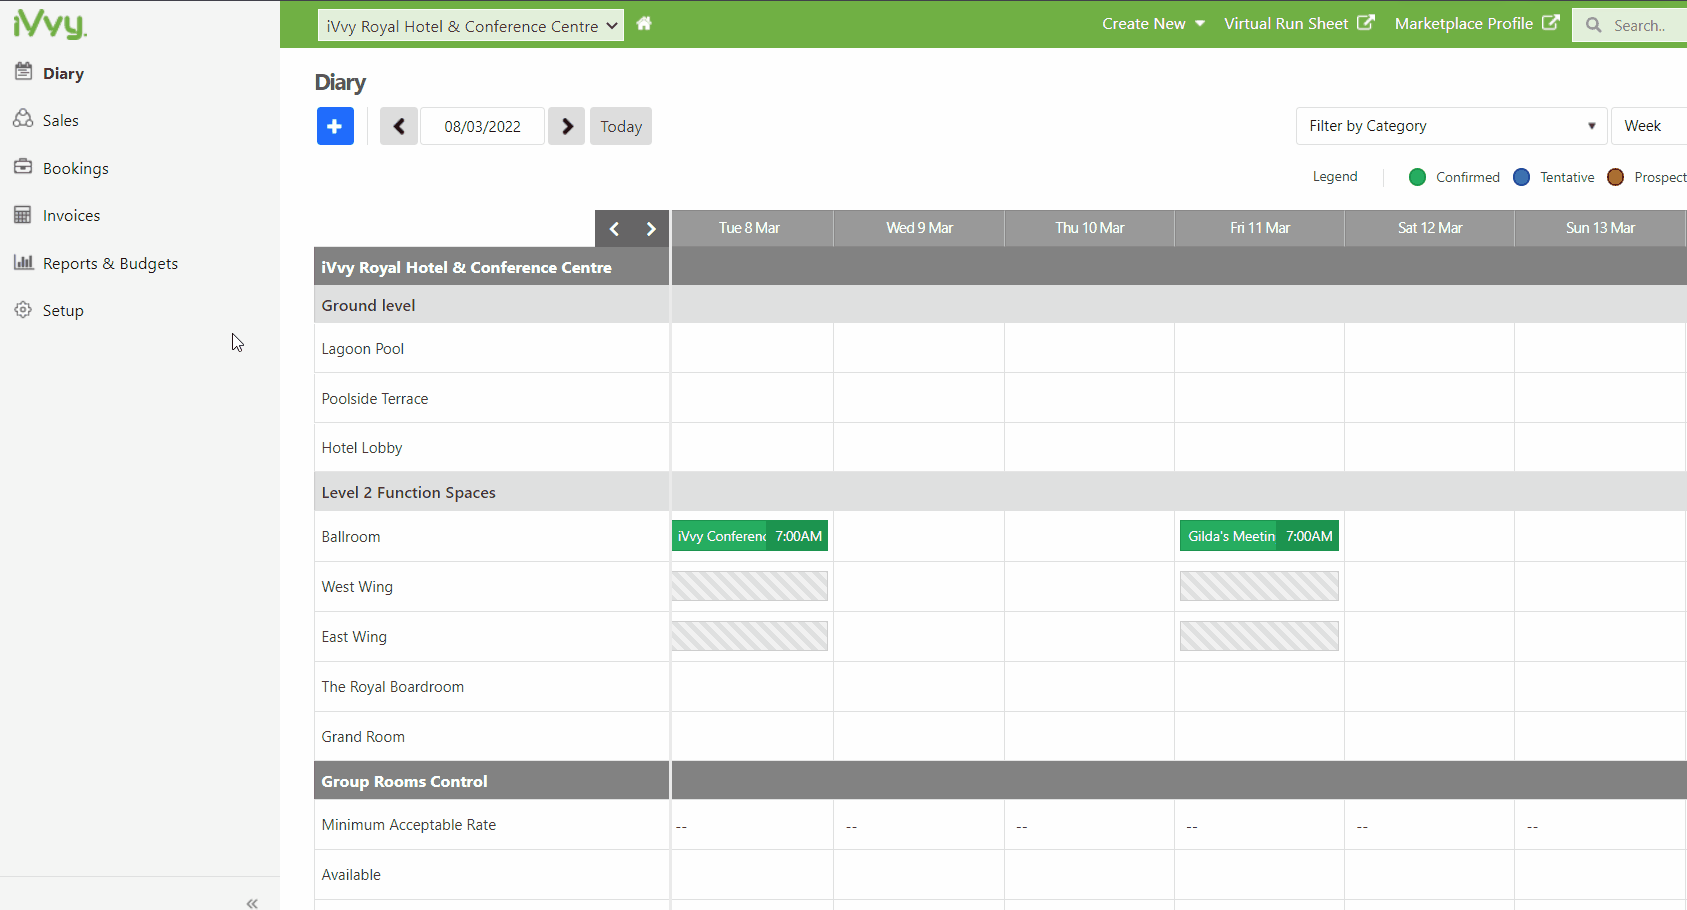Select The Royal Boardroom row label

(393, 687)
